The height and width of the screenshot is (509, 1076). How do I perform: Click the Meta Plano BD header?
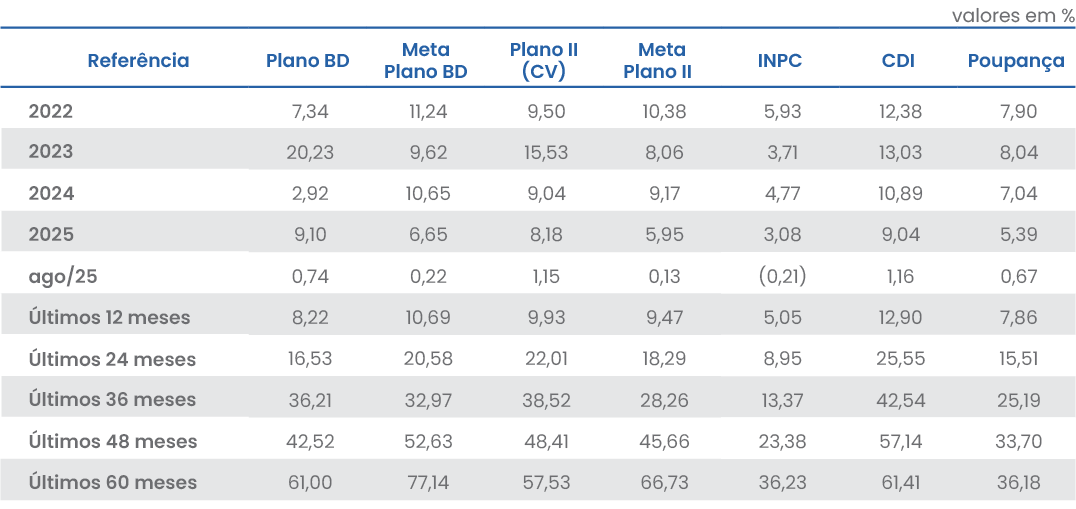(426, 61)
